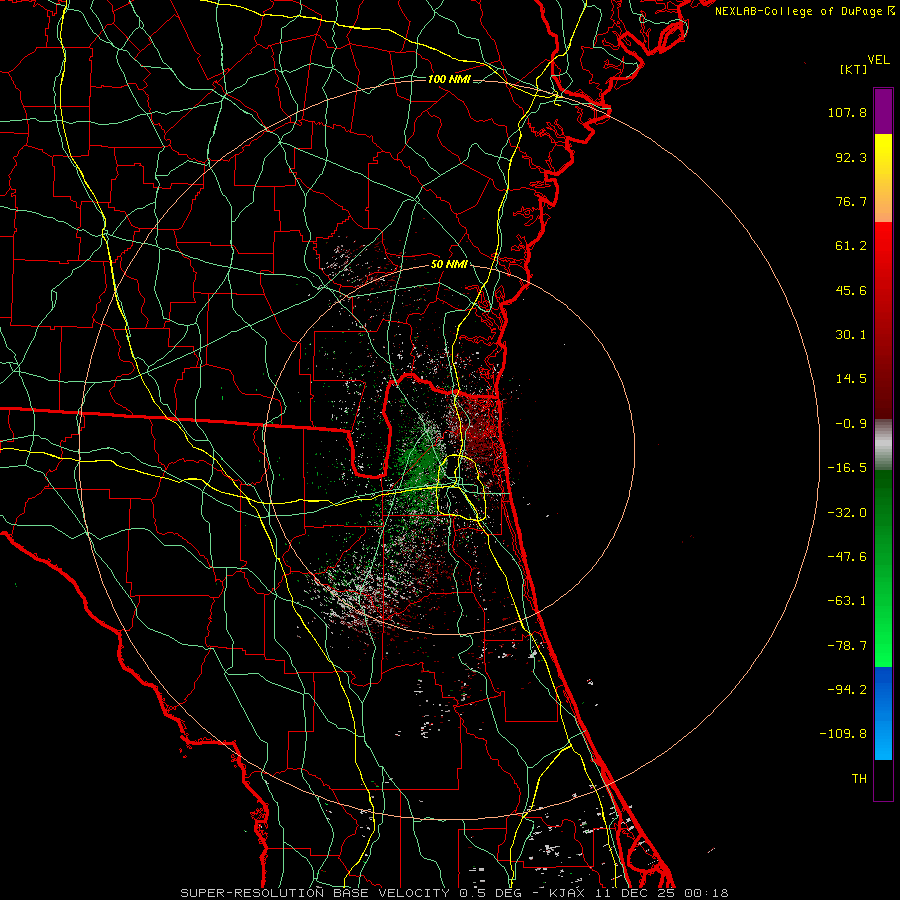This screenshot has height=900, width=900.
Task: Click the [KT] units label
Action: [853, 69]
